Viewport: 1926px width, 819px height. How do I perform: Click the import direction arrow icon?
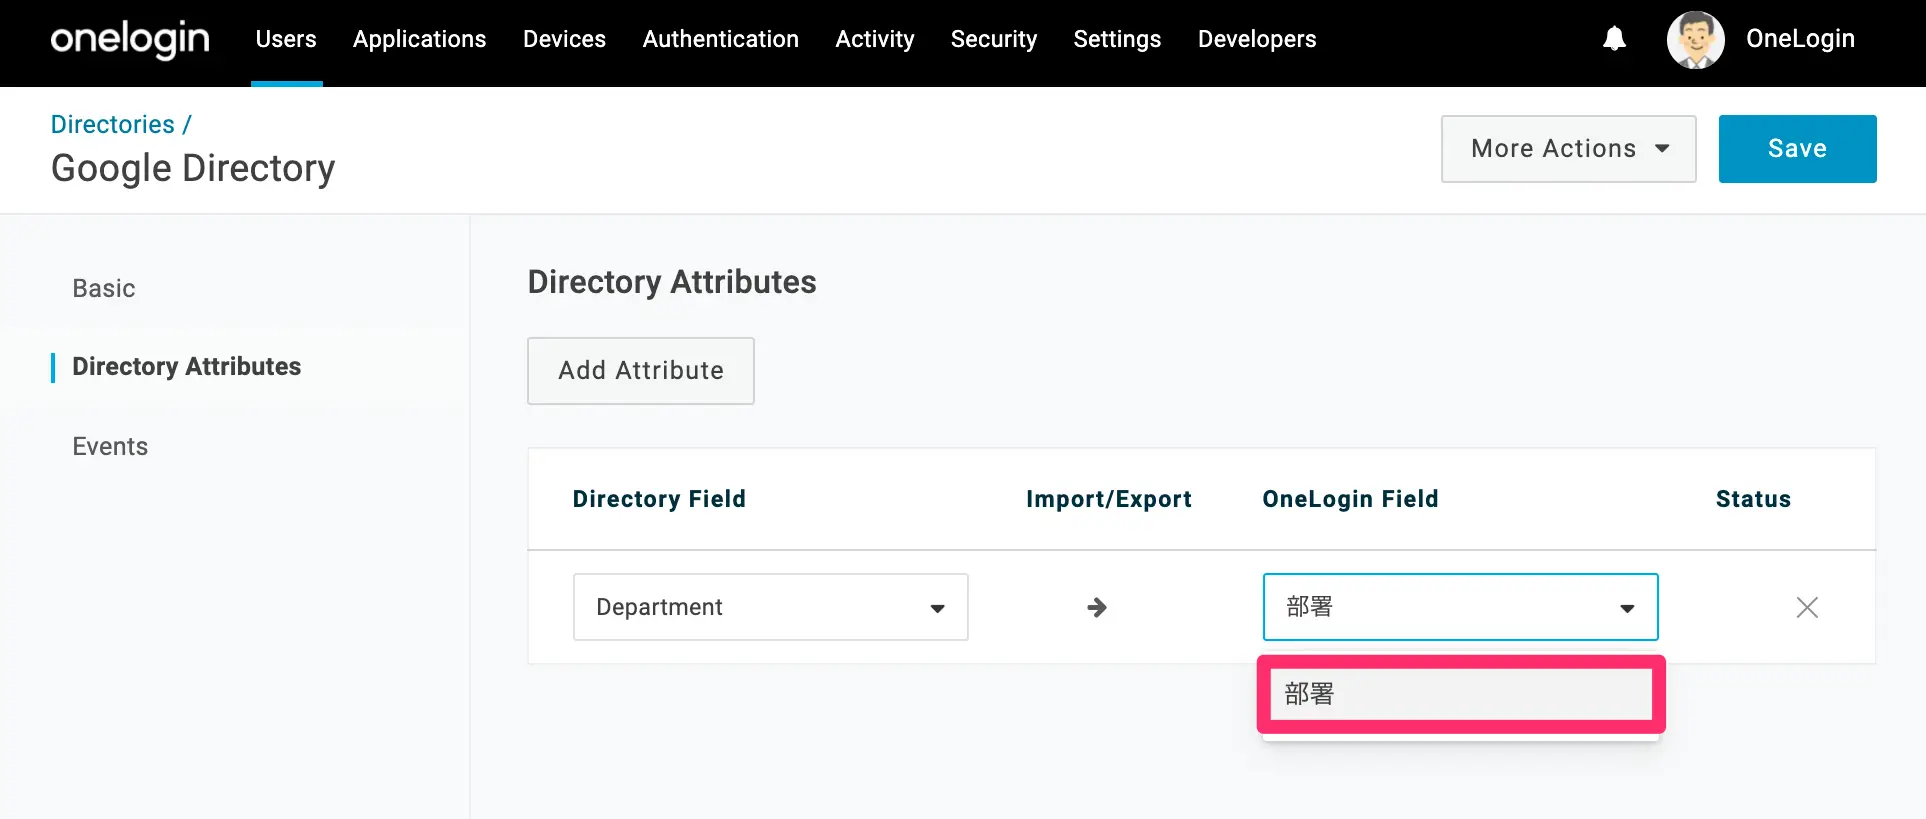point(1097,607)
